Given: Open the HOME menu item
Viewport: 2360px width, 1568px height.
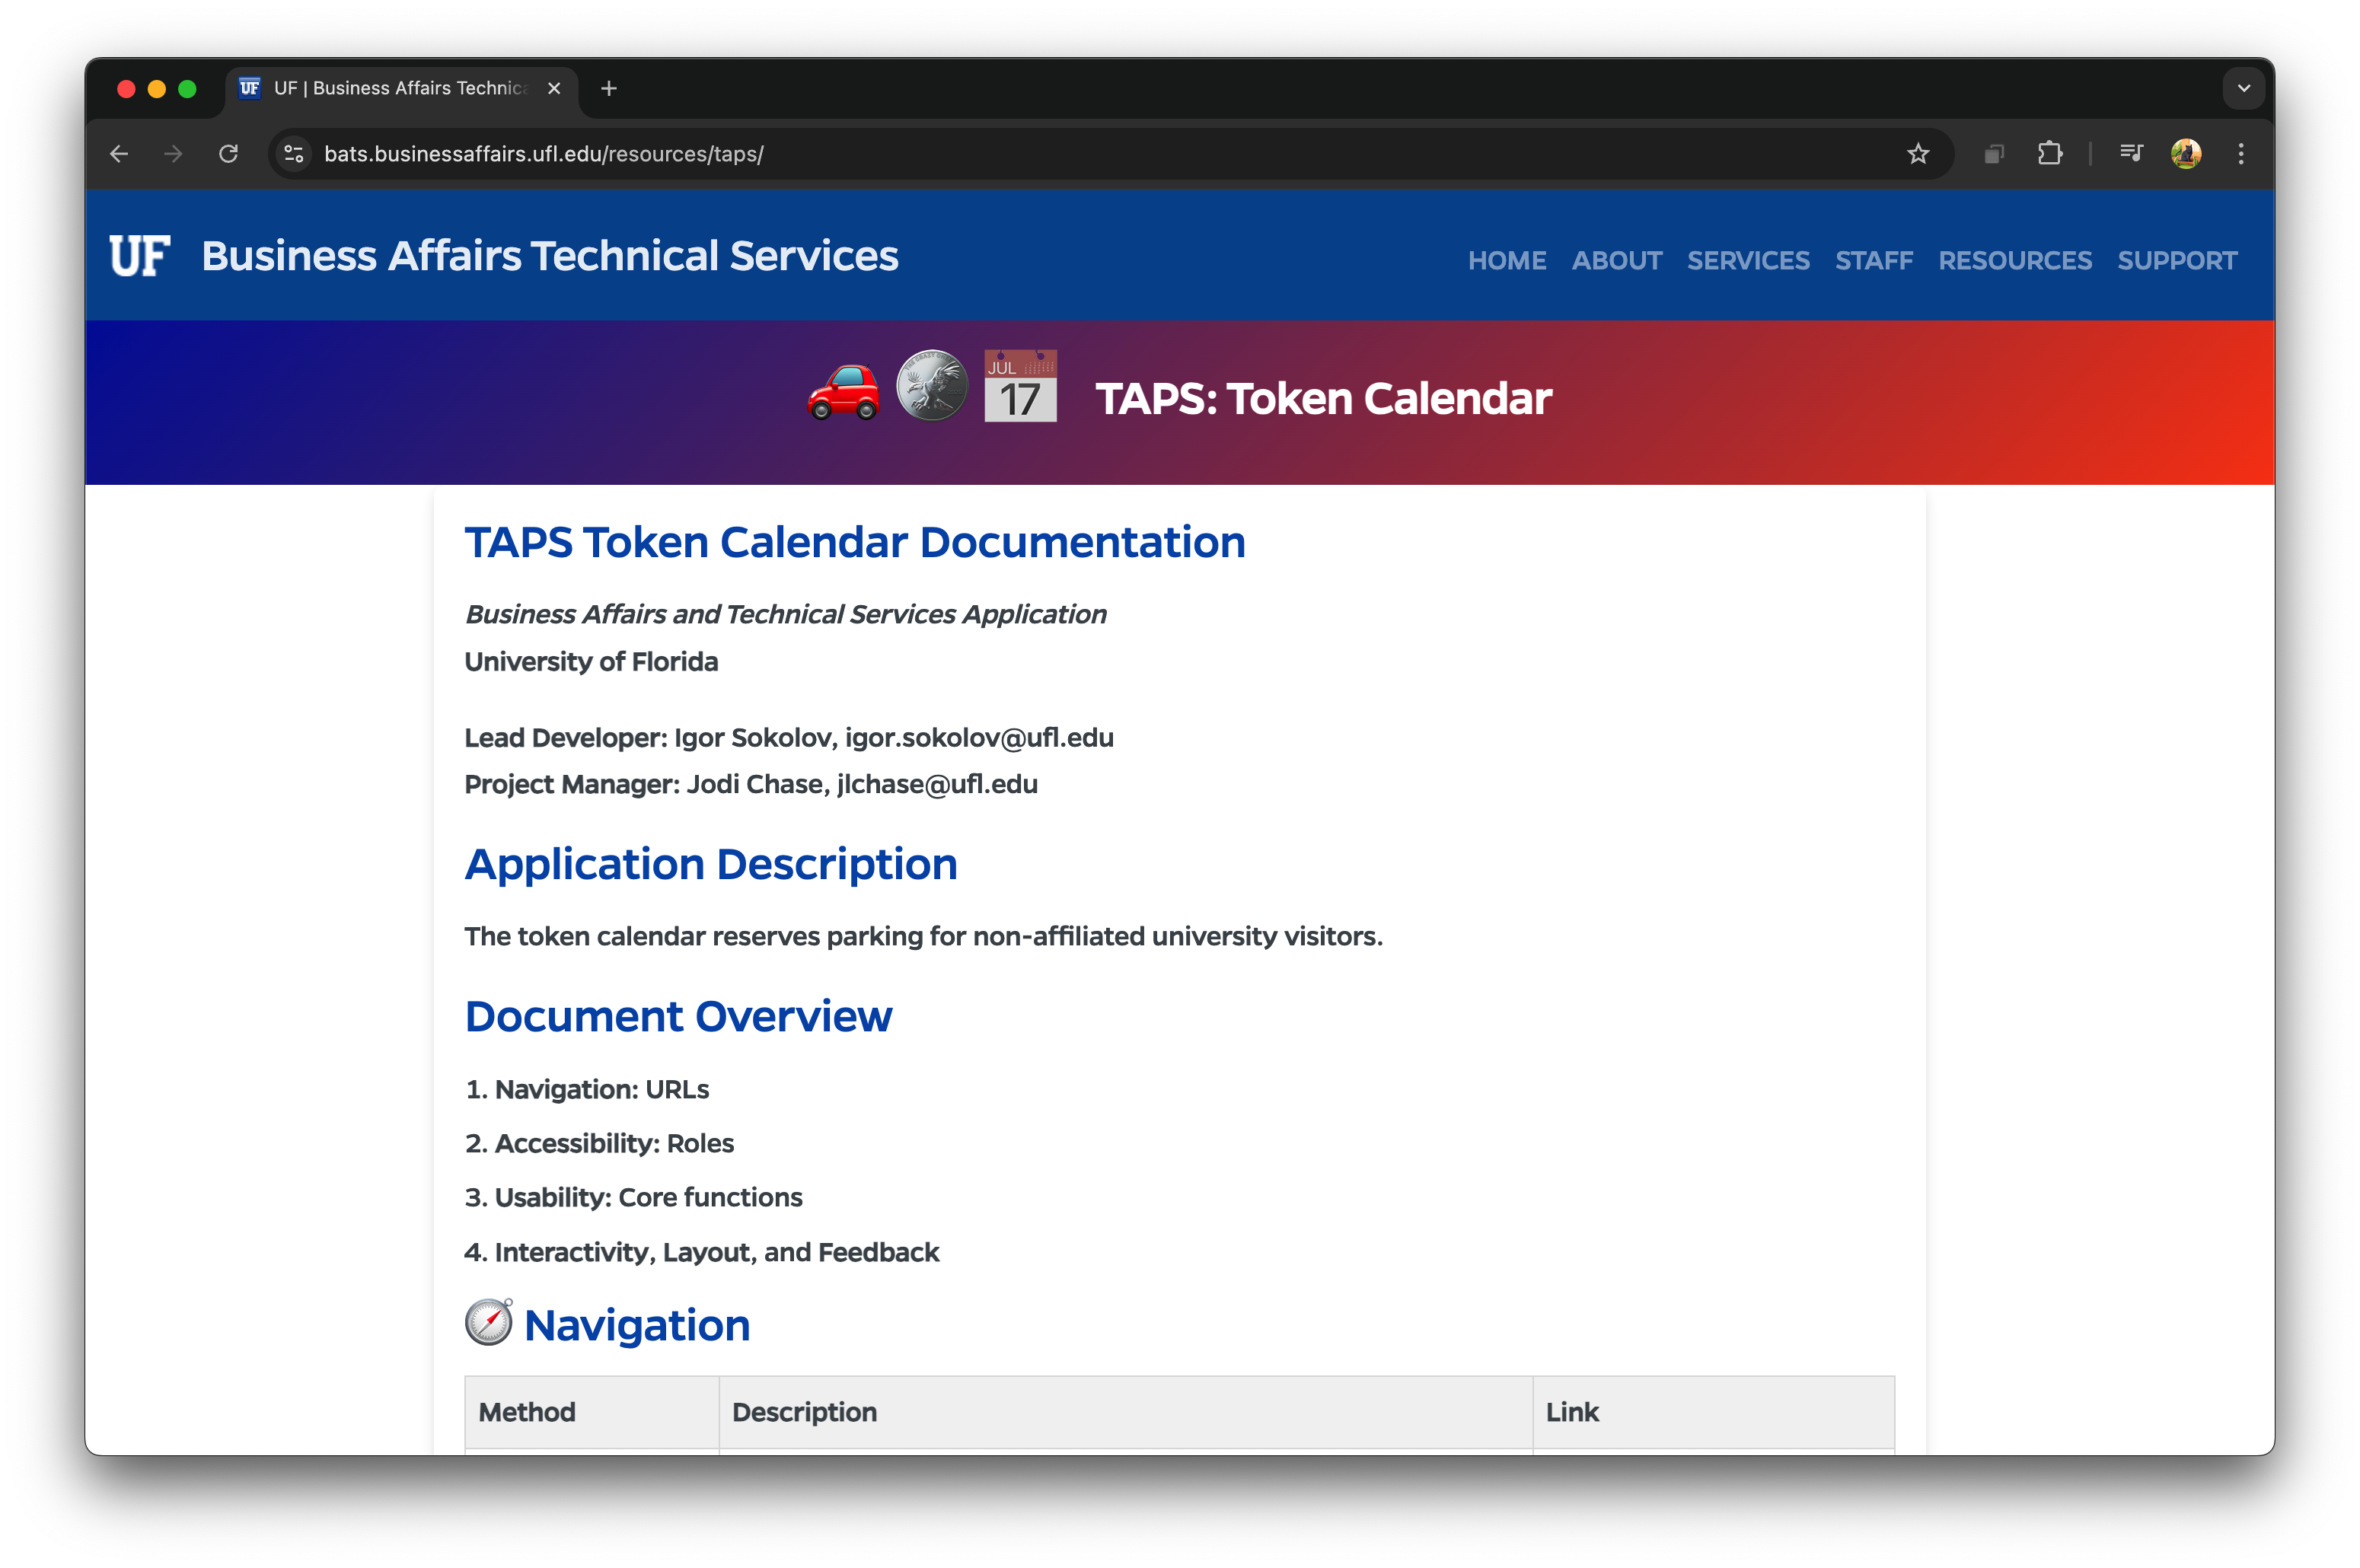Looking at the screenshot, I should [x=1507, y=261].
